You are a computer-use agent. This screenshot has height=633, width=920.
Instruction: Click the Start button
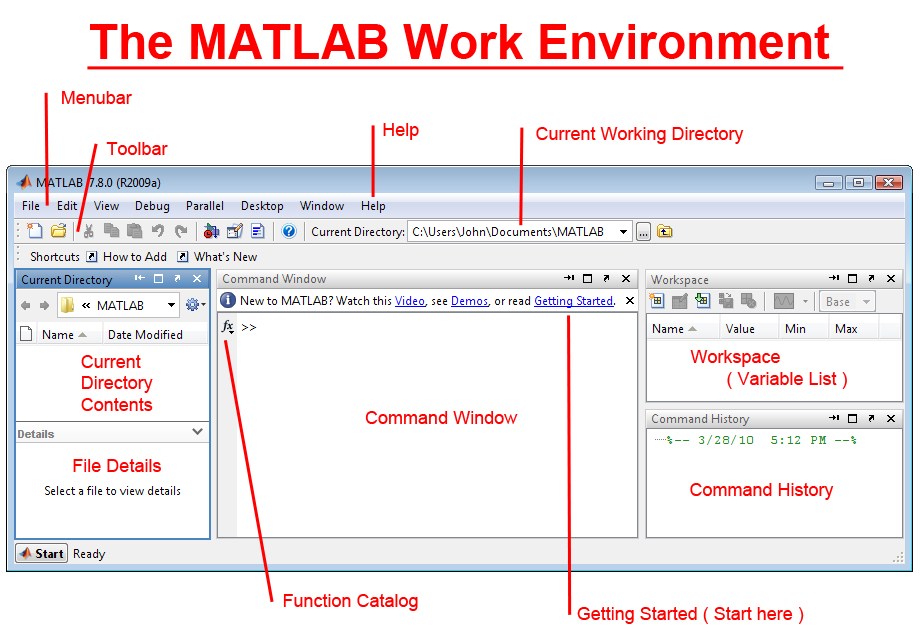point(41,553)
